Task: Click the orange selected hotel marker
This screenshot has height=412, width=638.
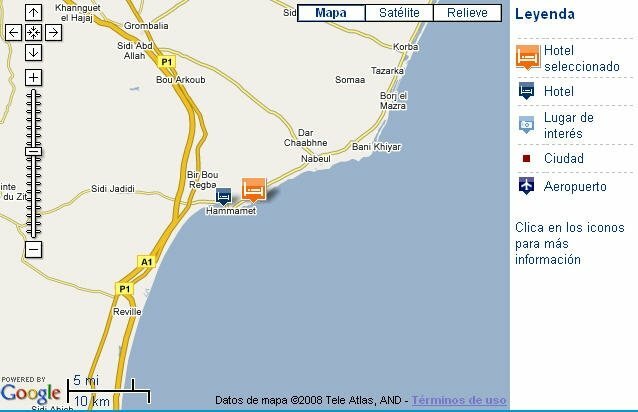Action: (254, 190)
